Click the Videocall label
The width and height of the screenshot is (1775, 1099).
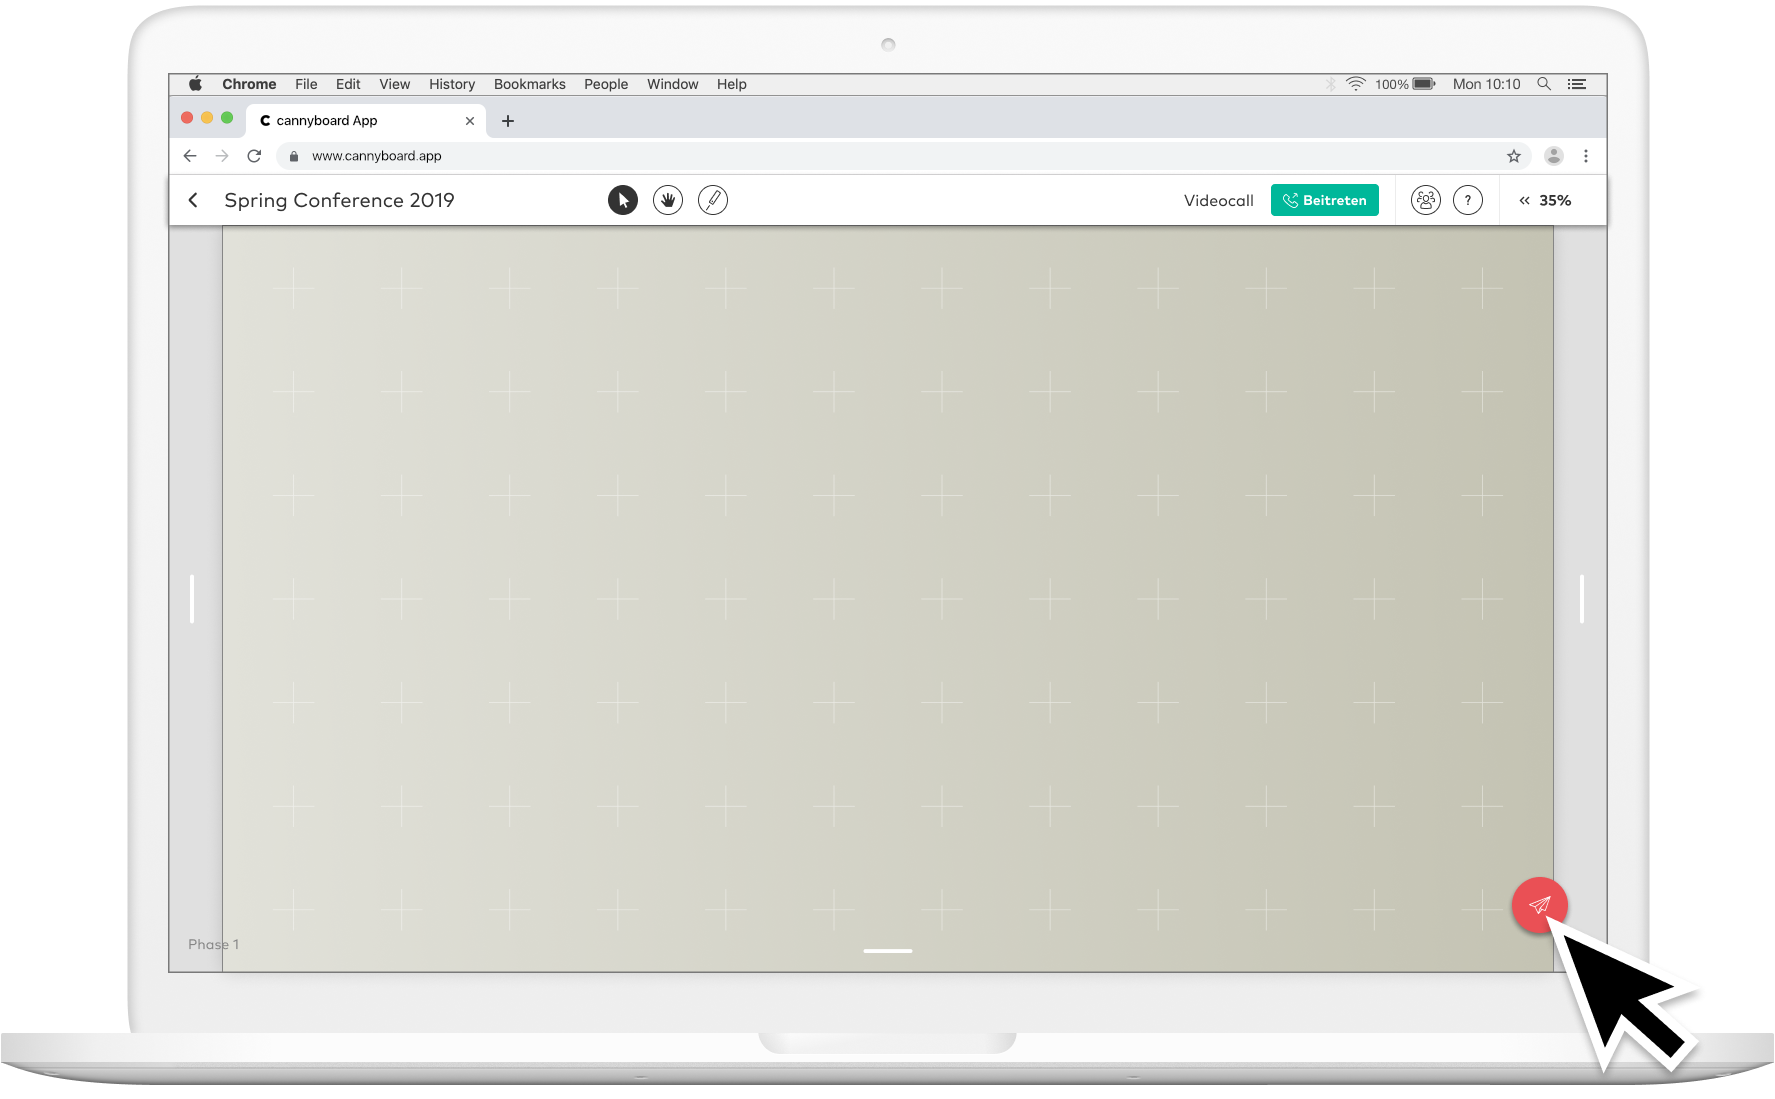(1218, 200)
